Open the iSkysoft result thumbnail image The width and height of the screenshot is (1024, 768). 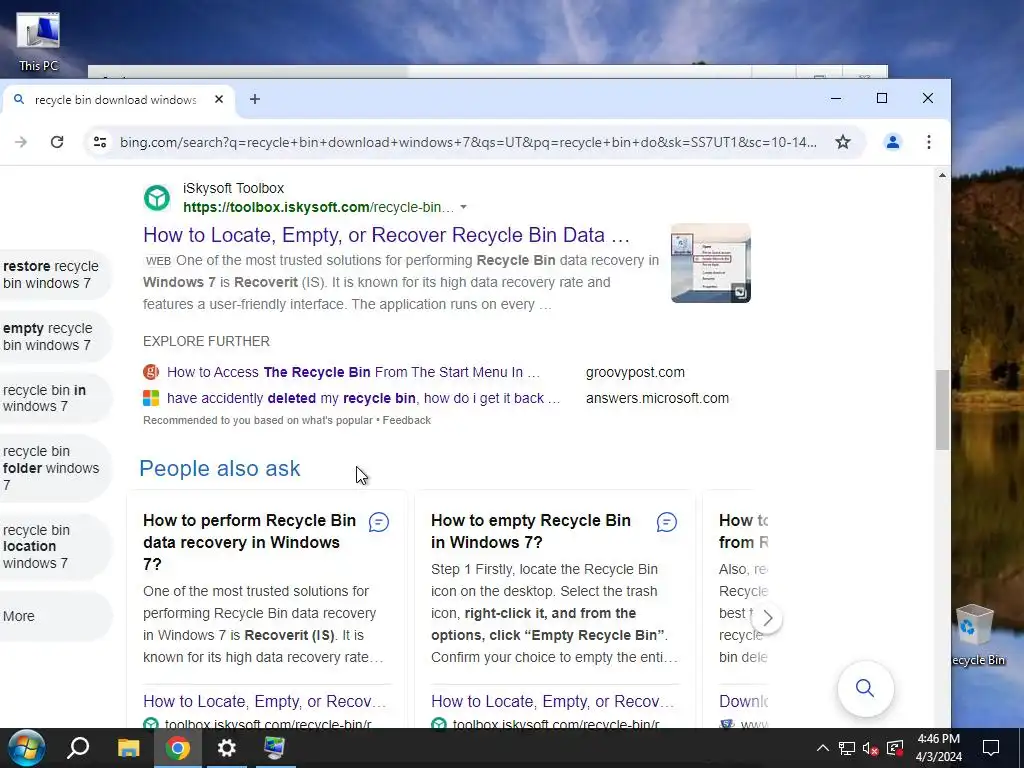[x=711, y=263]
